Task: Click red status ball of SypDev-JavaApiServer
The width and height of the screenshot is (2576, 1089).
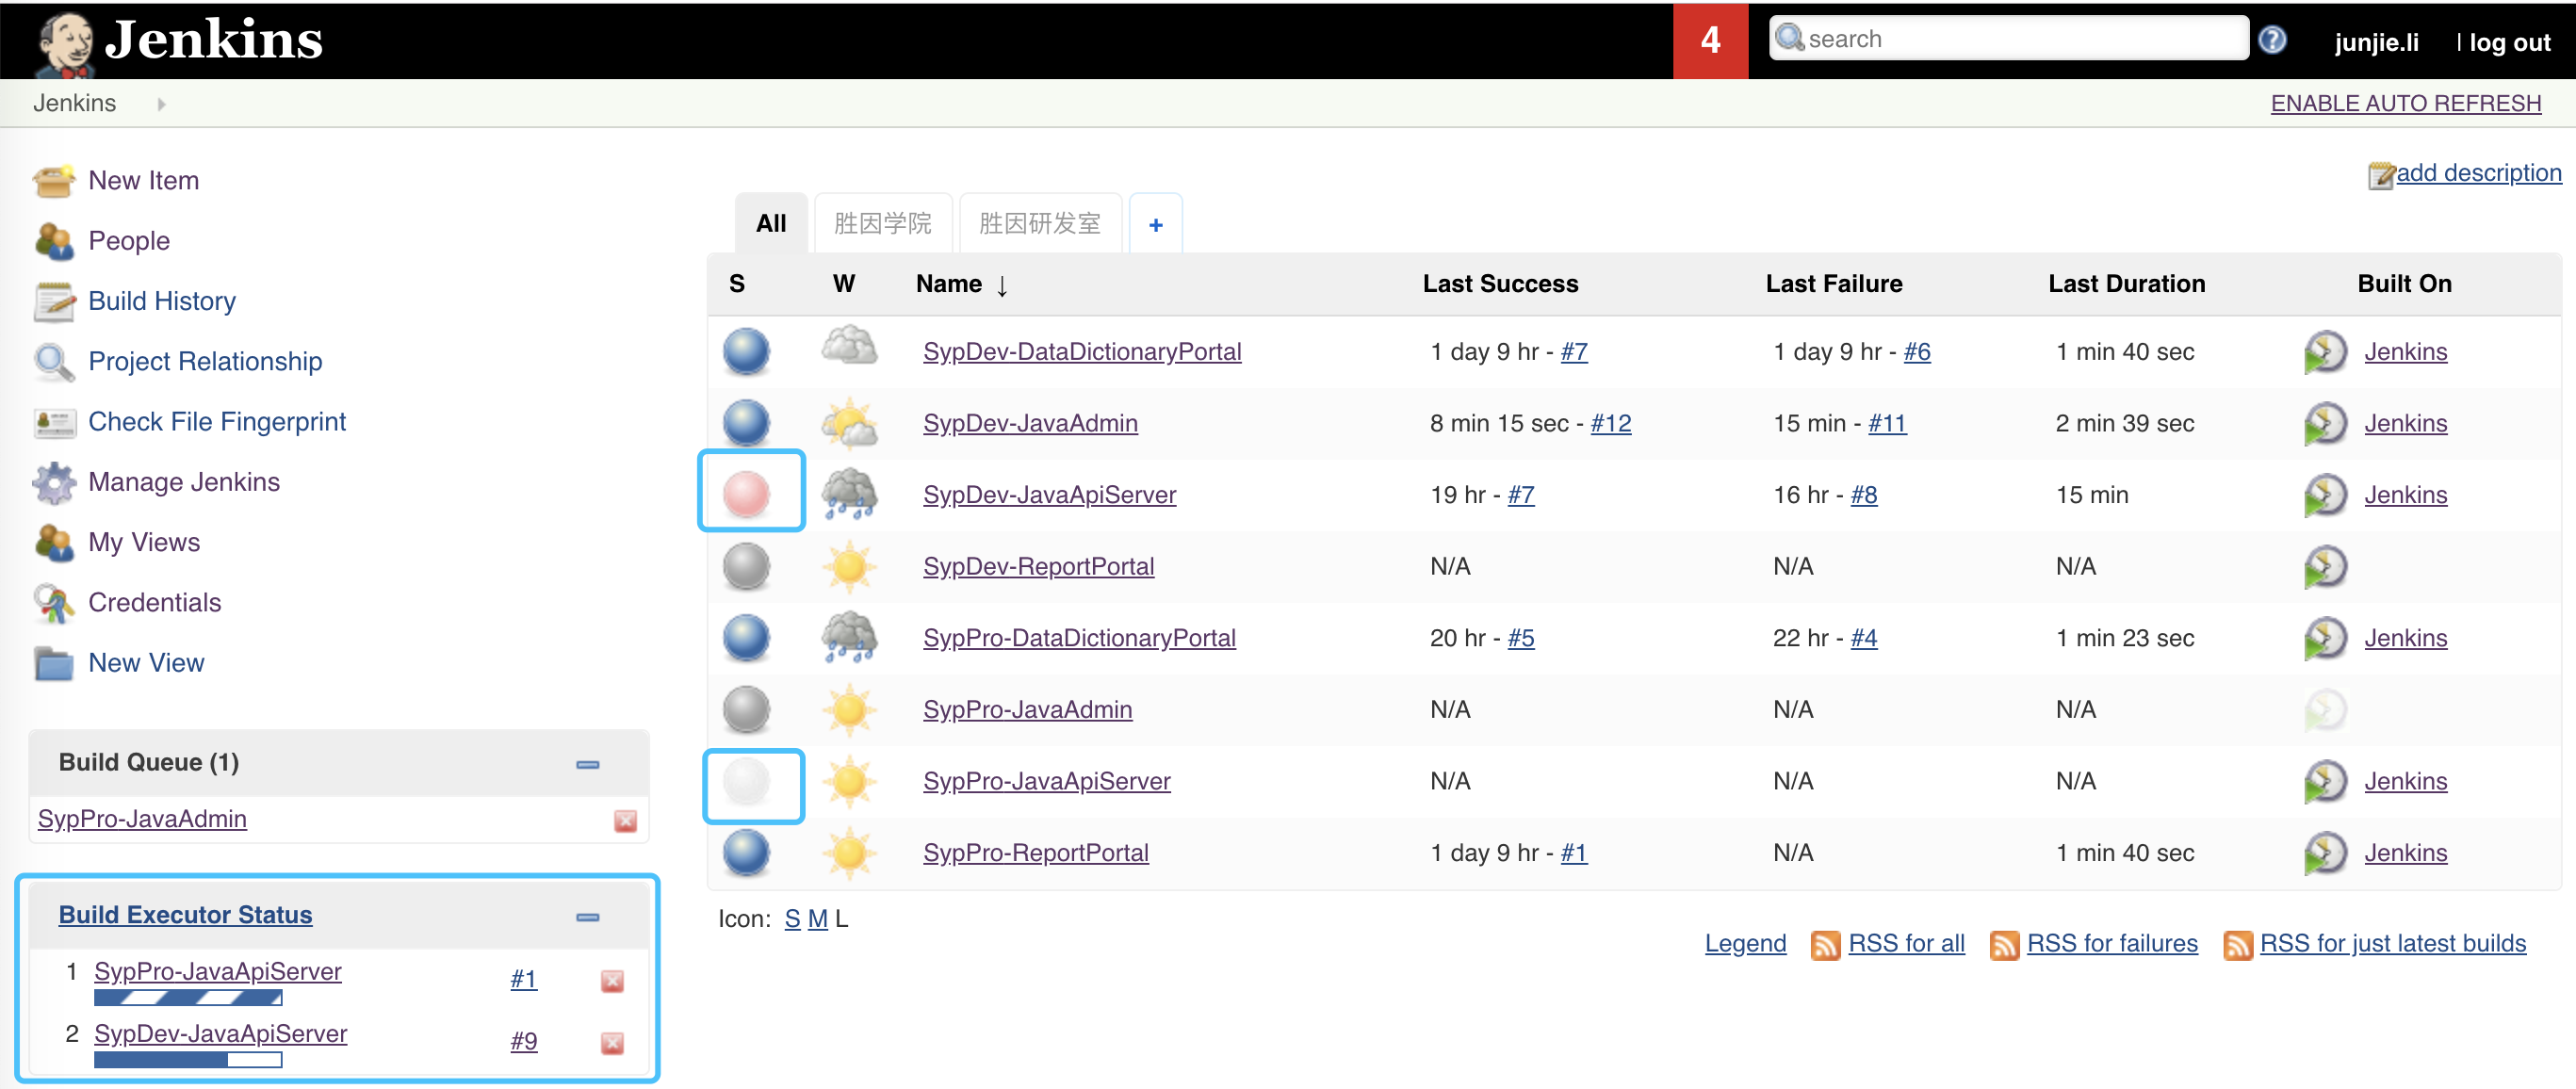Action: click(x=746, y=494)
